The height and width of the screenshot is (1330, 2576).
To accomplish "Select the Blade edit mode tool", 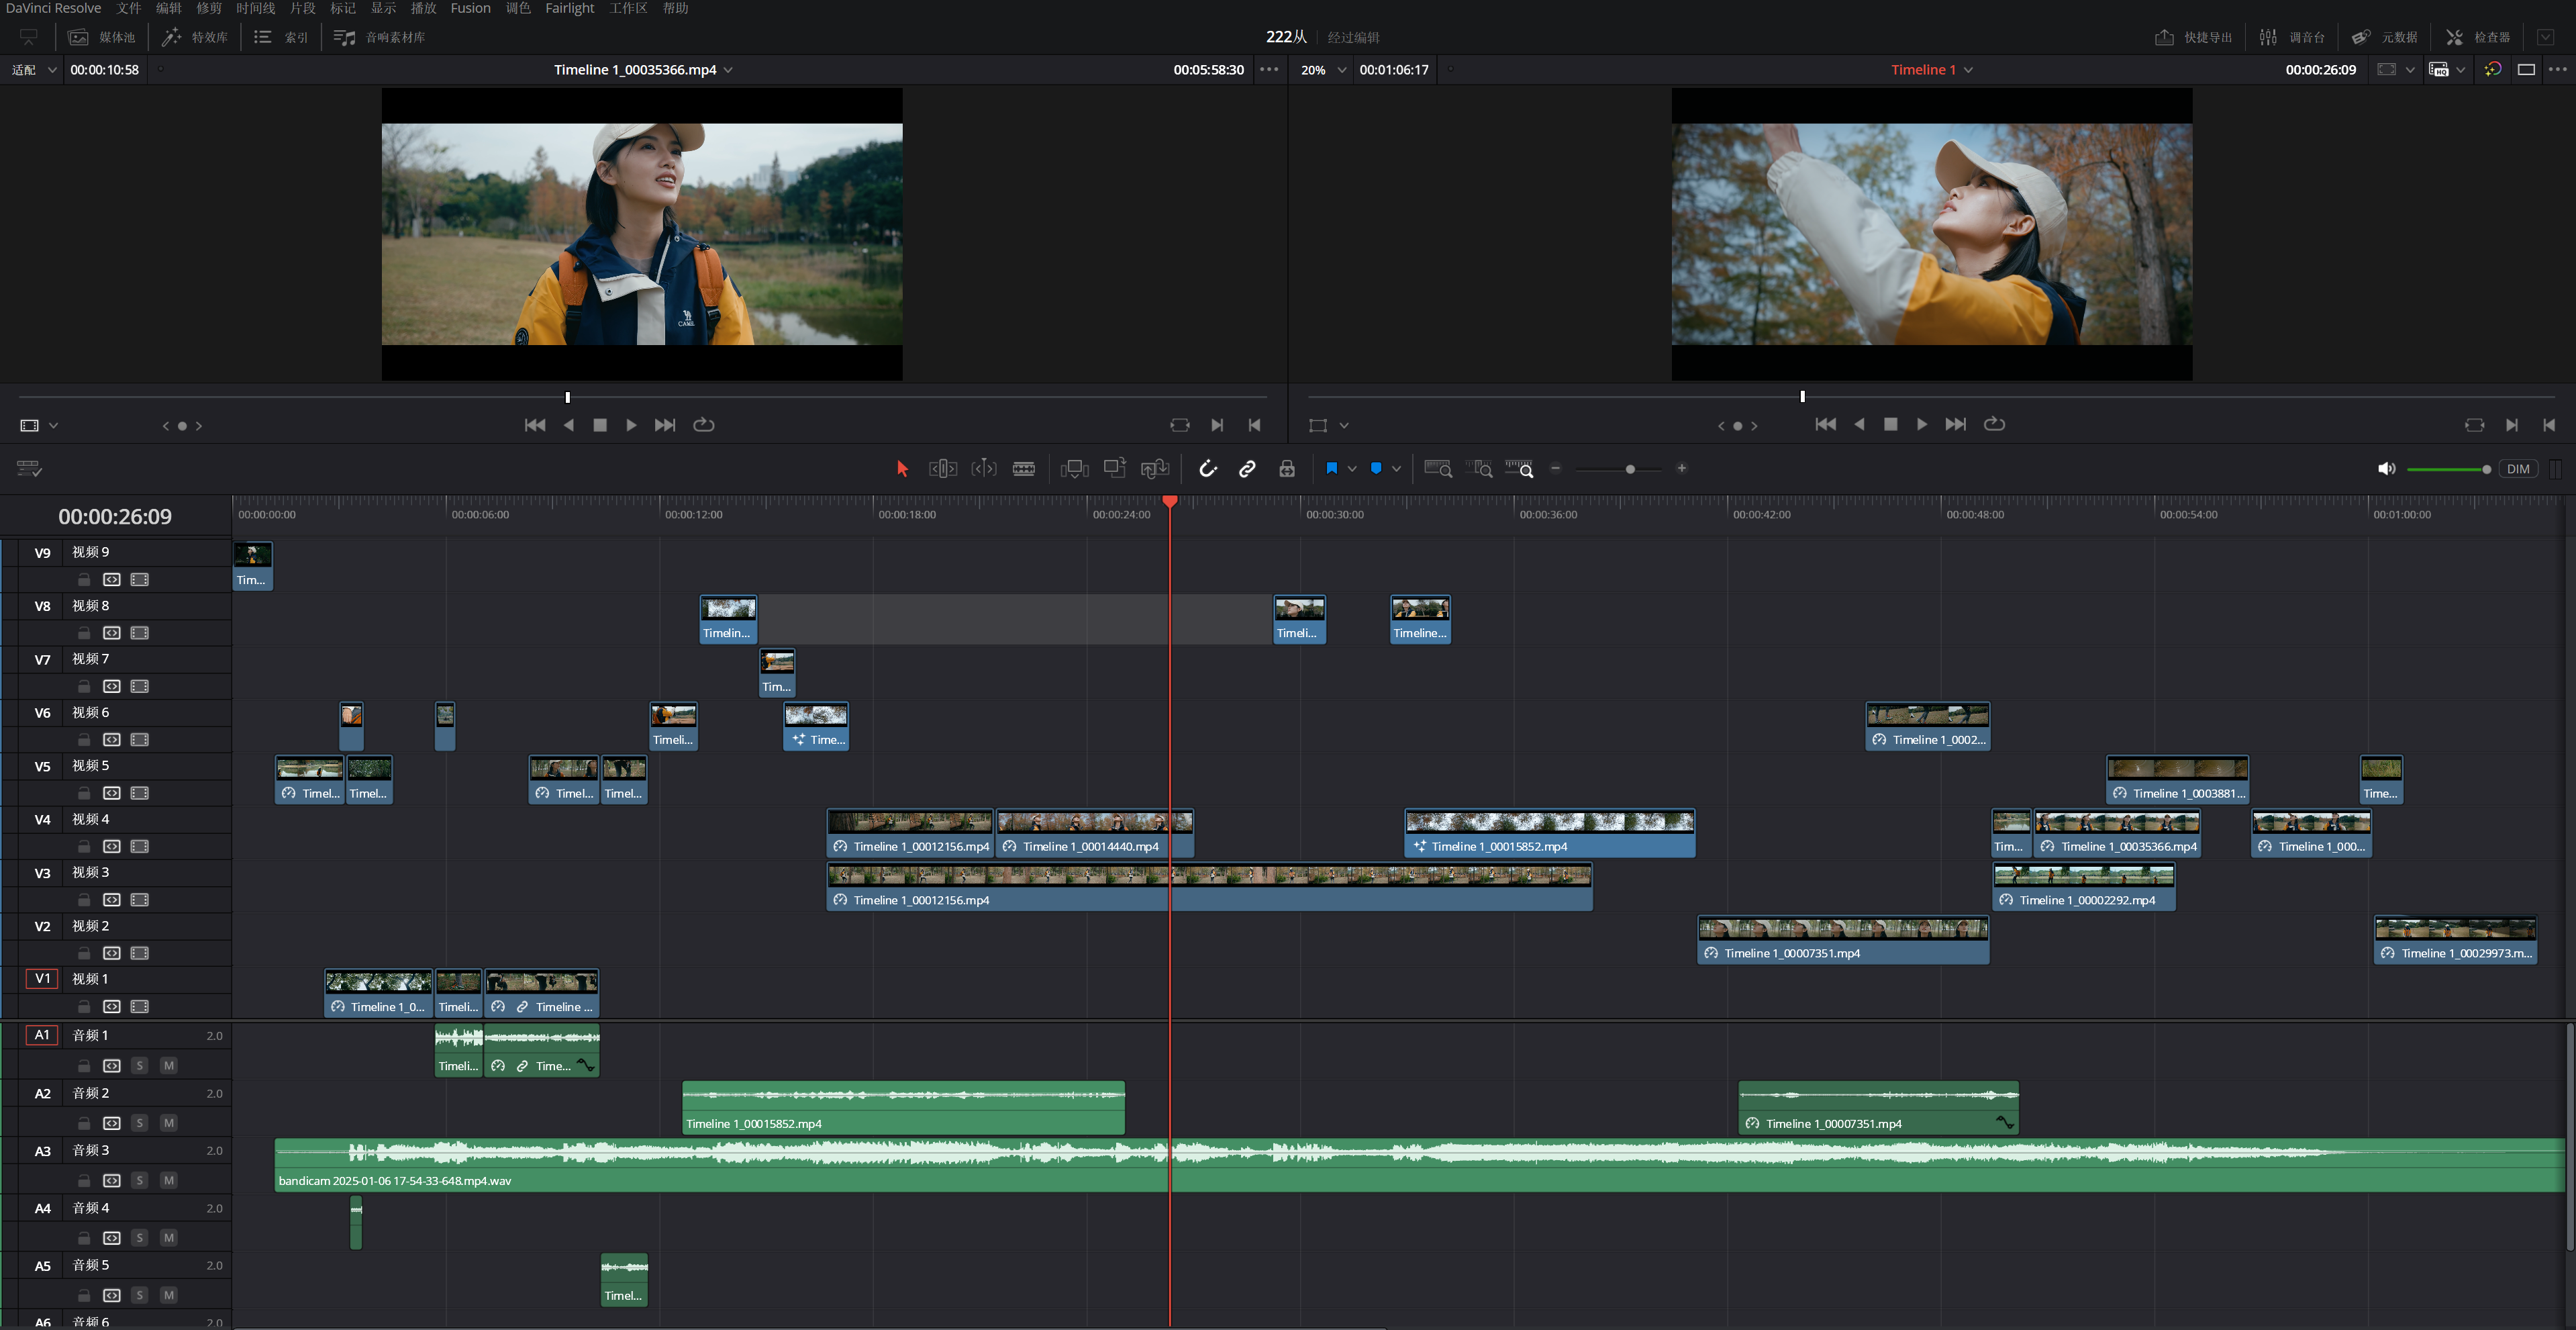I will pyautogui.click(x=1023, y=469).
